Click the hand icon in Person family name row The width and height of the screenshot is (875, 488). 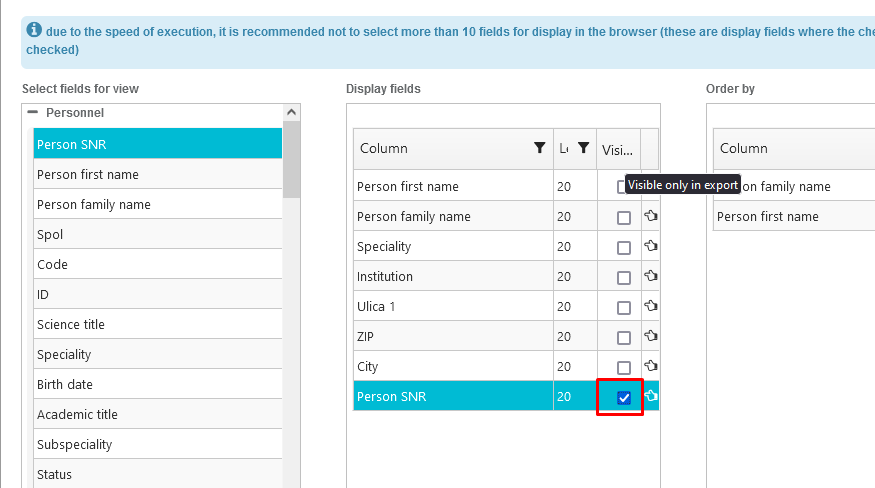tap(650, 216)
